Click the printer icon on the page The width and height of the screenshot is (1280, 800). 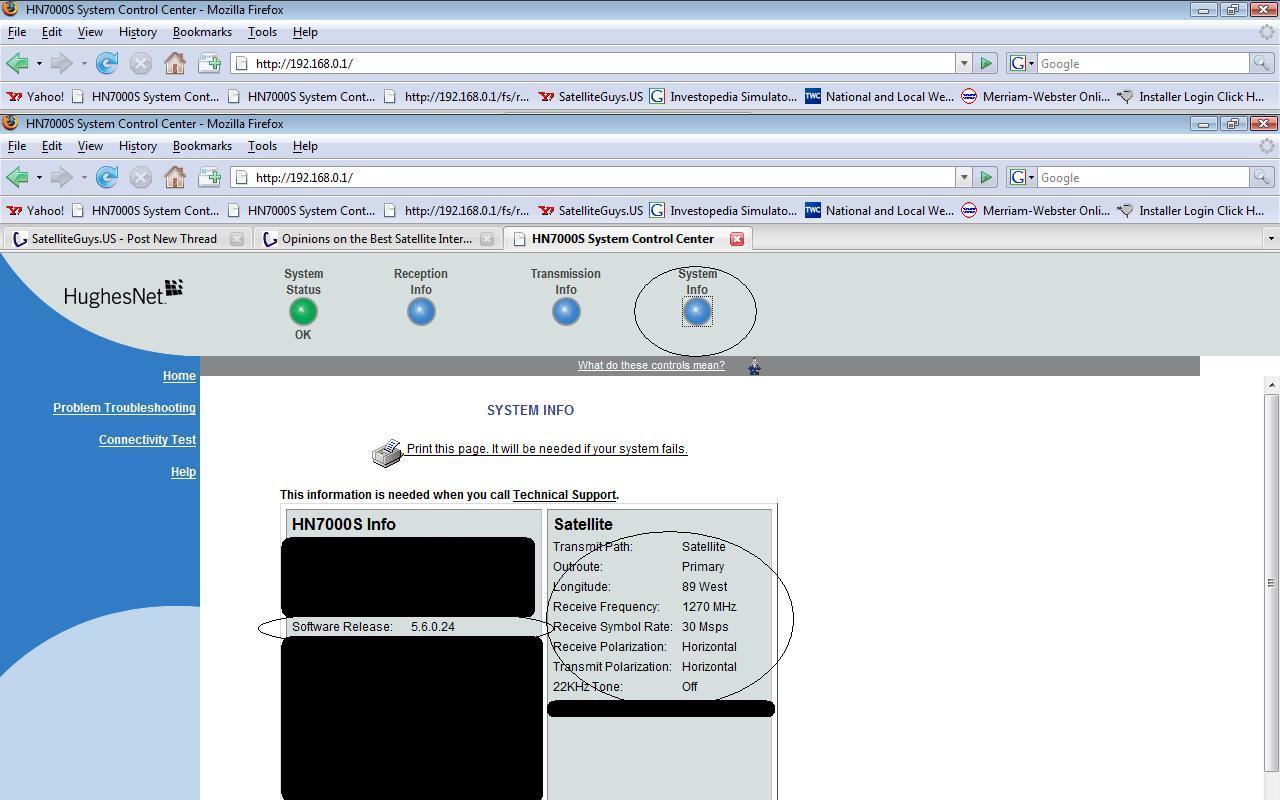coord(387,453)
